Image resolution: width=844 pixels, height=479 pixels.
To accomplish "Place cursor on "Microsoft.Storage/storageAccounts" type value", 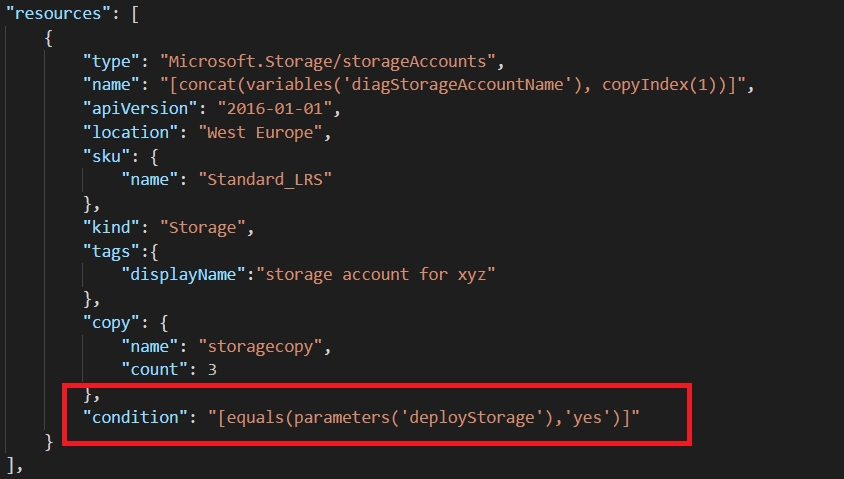I will [x=328, y=61].
